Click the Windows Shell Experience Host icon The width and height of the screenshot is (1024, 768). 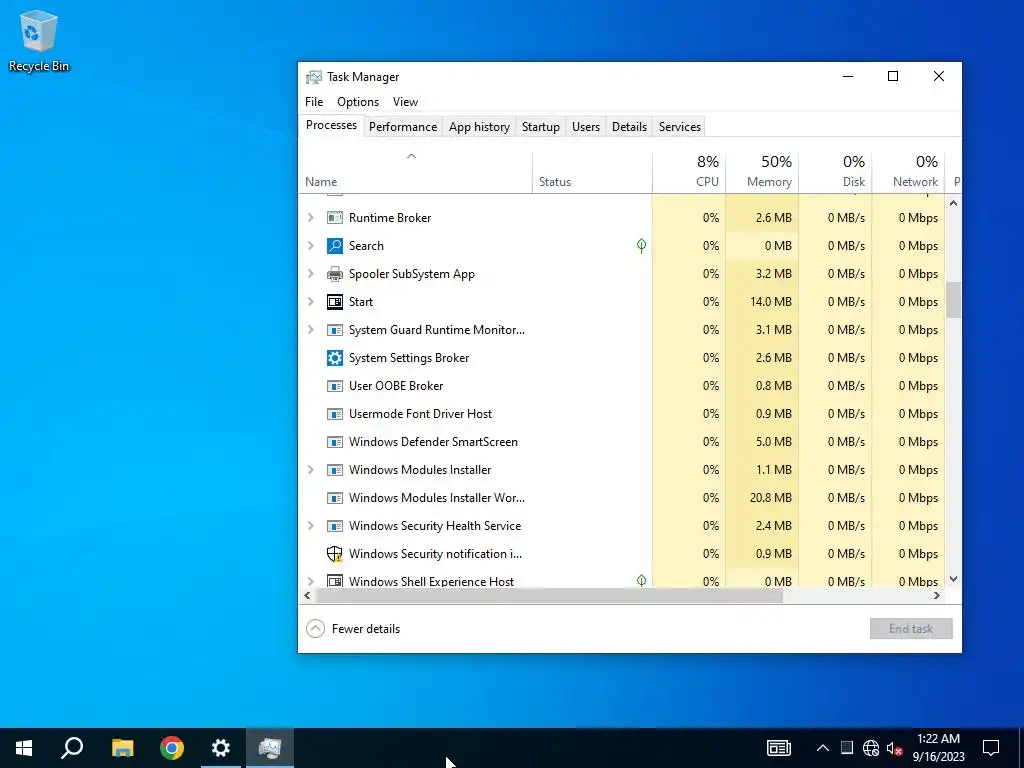(334, 581)
